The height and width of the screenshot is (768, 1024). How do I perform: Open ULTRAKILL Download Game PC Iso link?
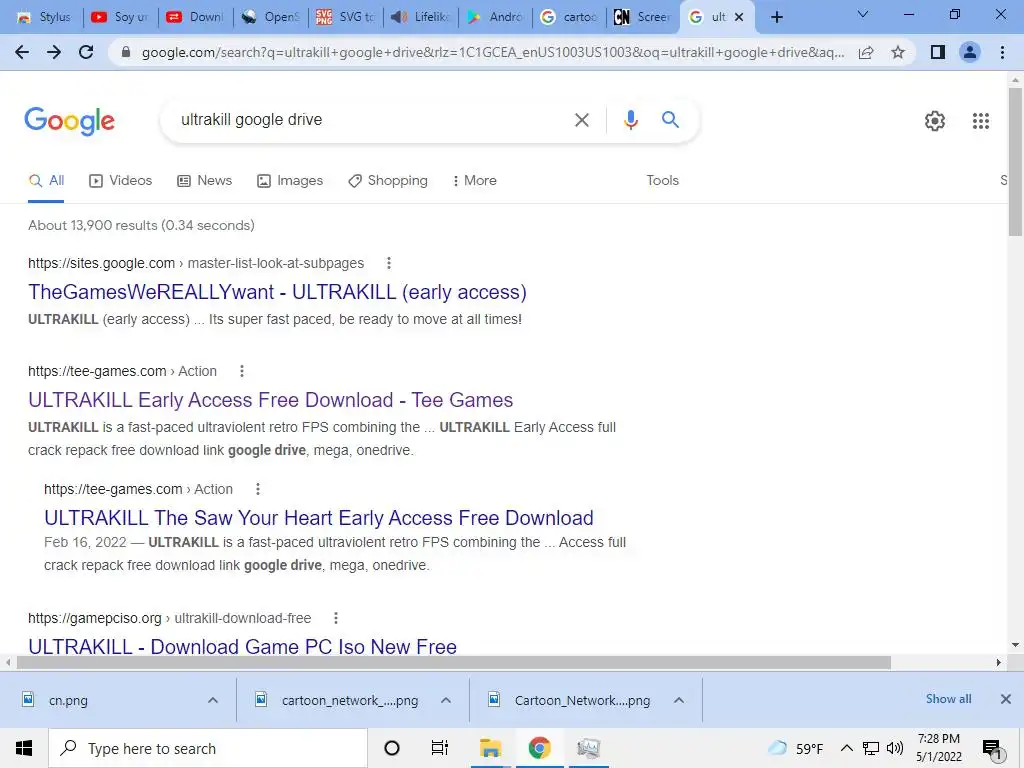[242, 647]
